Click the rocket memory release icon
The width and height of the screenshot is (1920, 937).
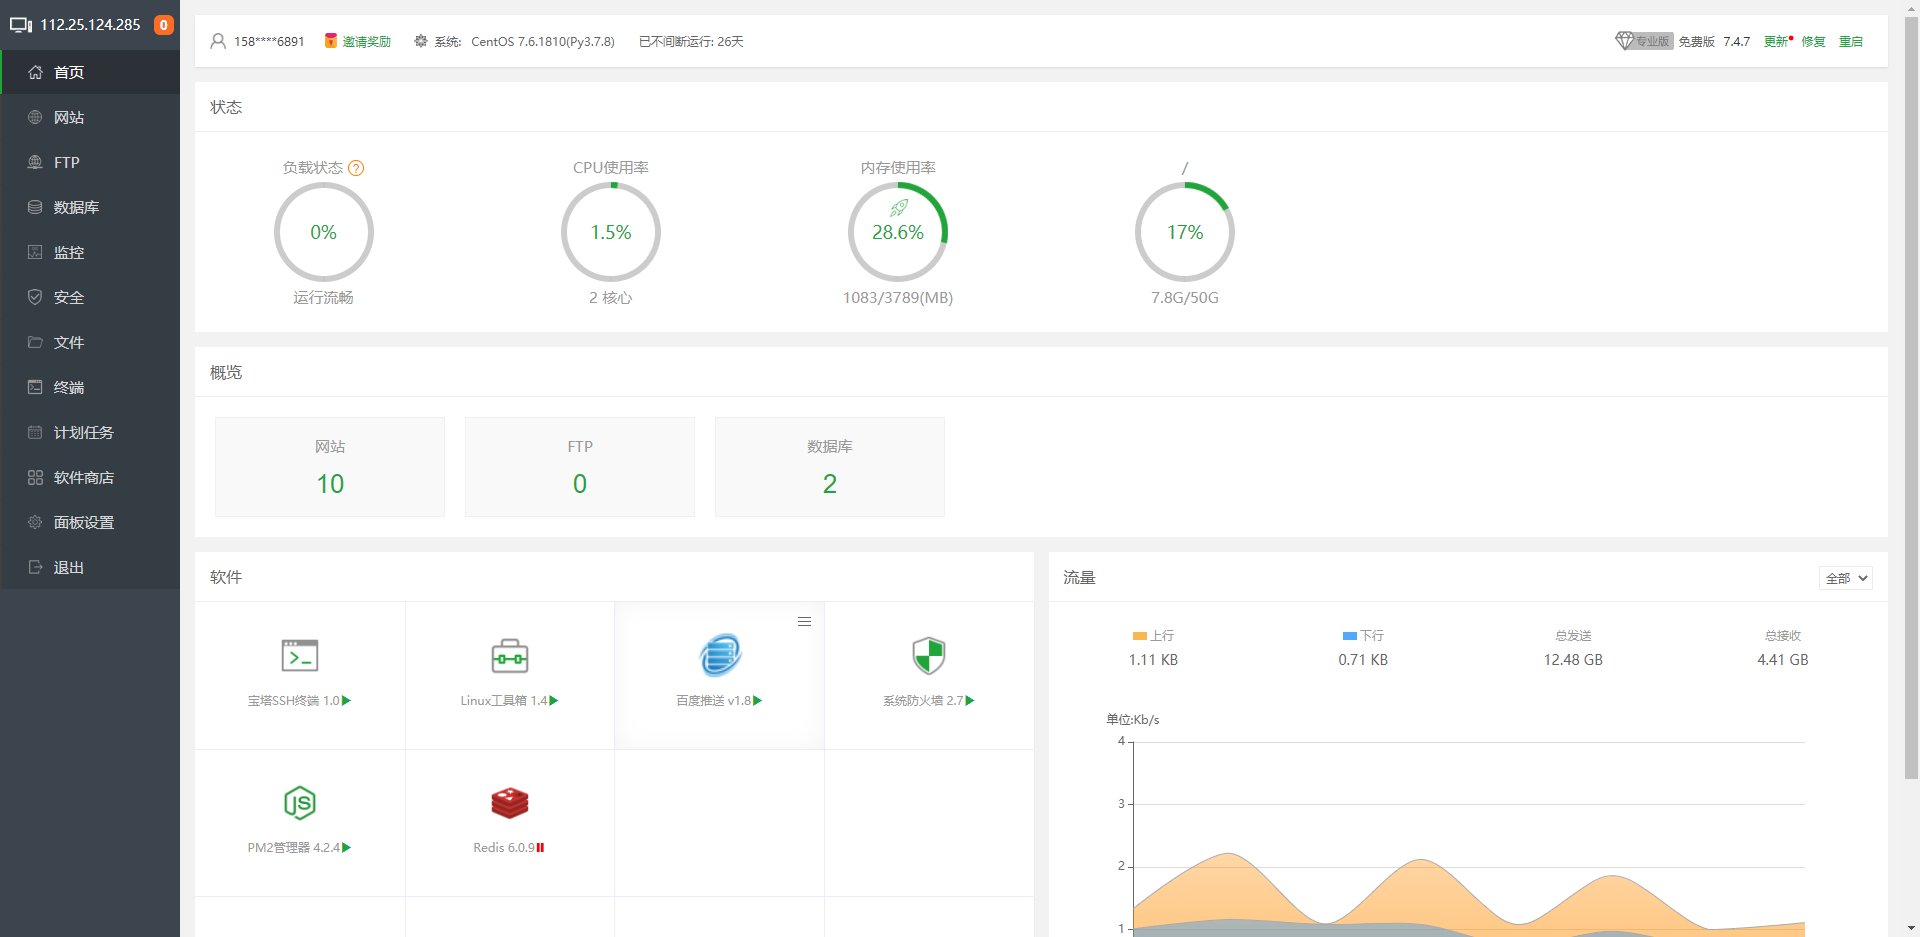pos(898,208)
